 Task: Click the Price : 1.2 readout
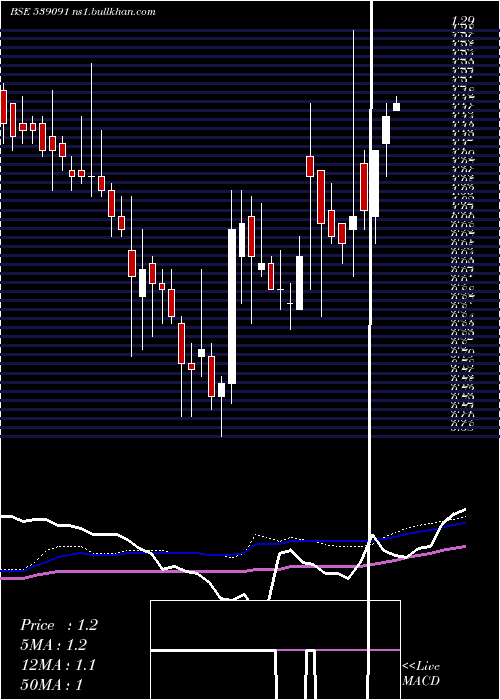[x=58, y=625]
